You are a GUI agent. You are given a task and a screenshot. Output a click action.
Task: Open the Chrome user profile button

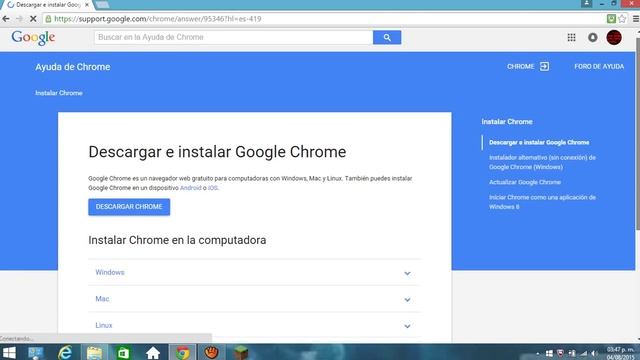click(587, 3)
